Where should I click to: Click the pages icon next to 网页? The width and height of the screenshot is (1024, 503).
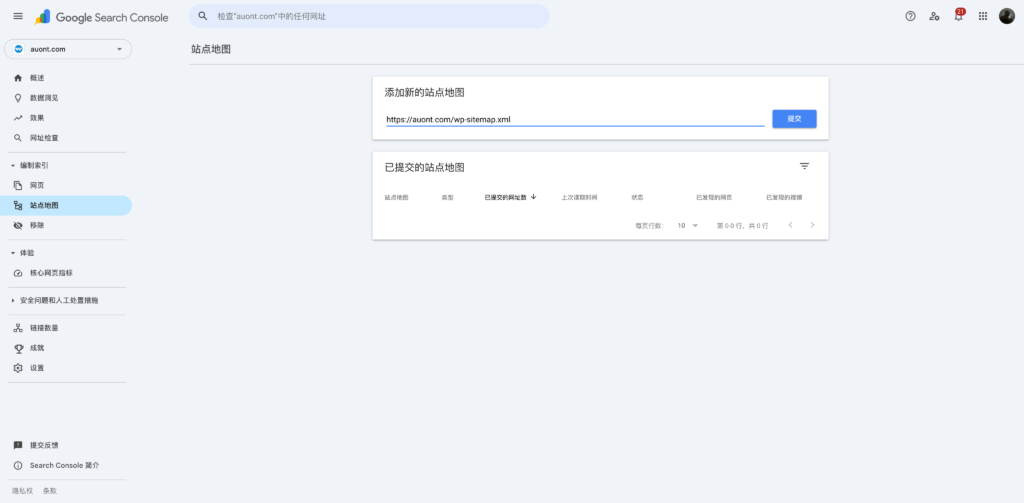point(18,186)
